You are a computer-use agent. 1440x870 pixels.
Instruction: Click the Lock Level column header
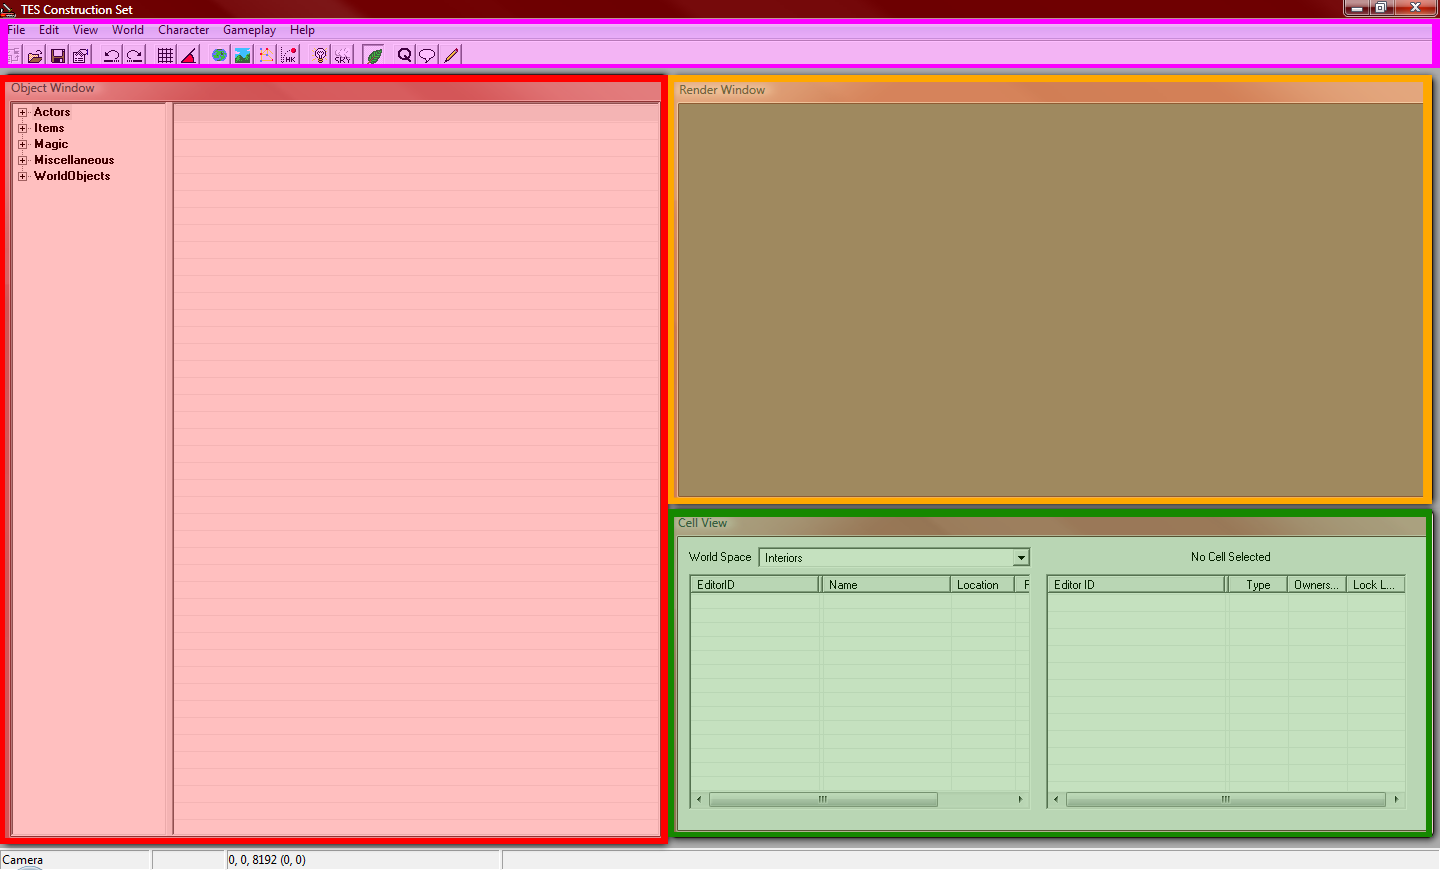1374,585
